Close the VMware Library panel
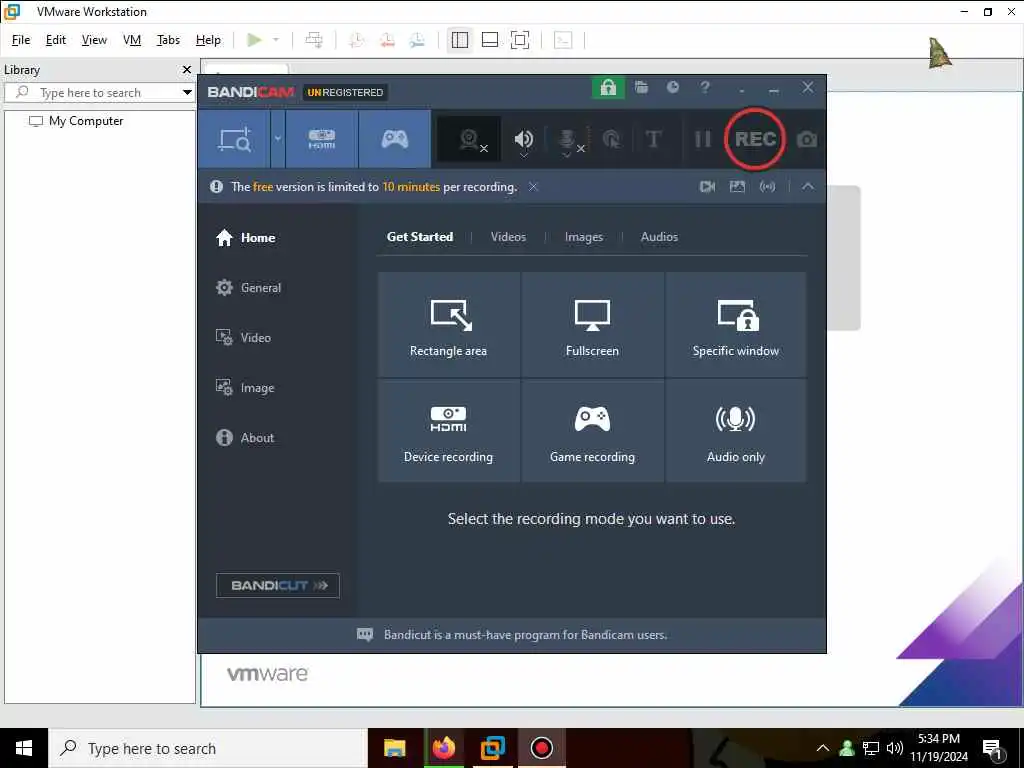 [187, 69]
